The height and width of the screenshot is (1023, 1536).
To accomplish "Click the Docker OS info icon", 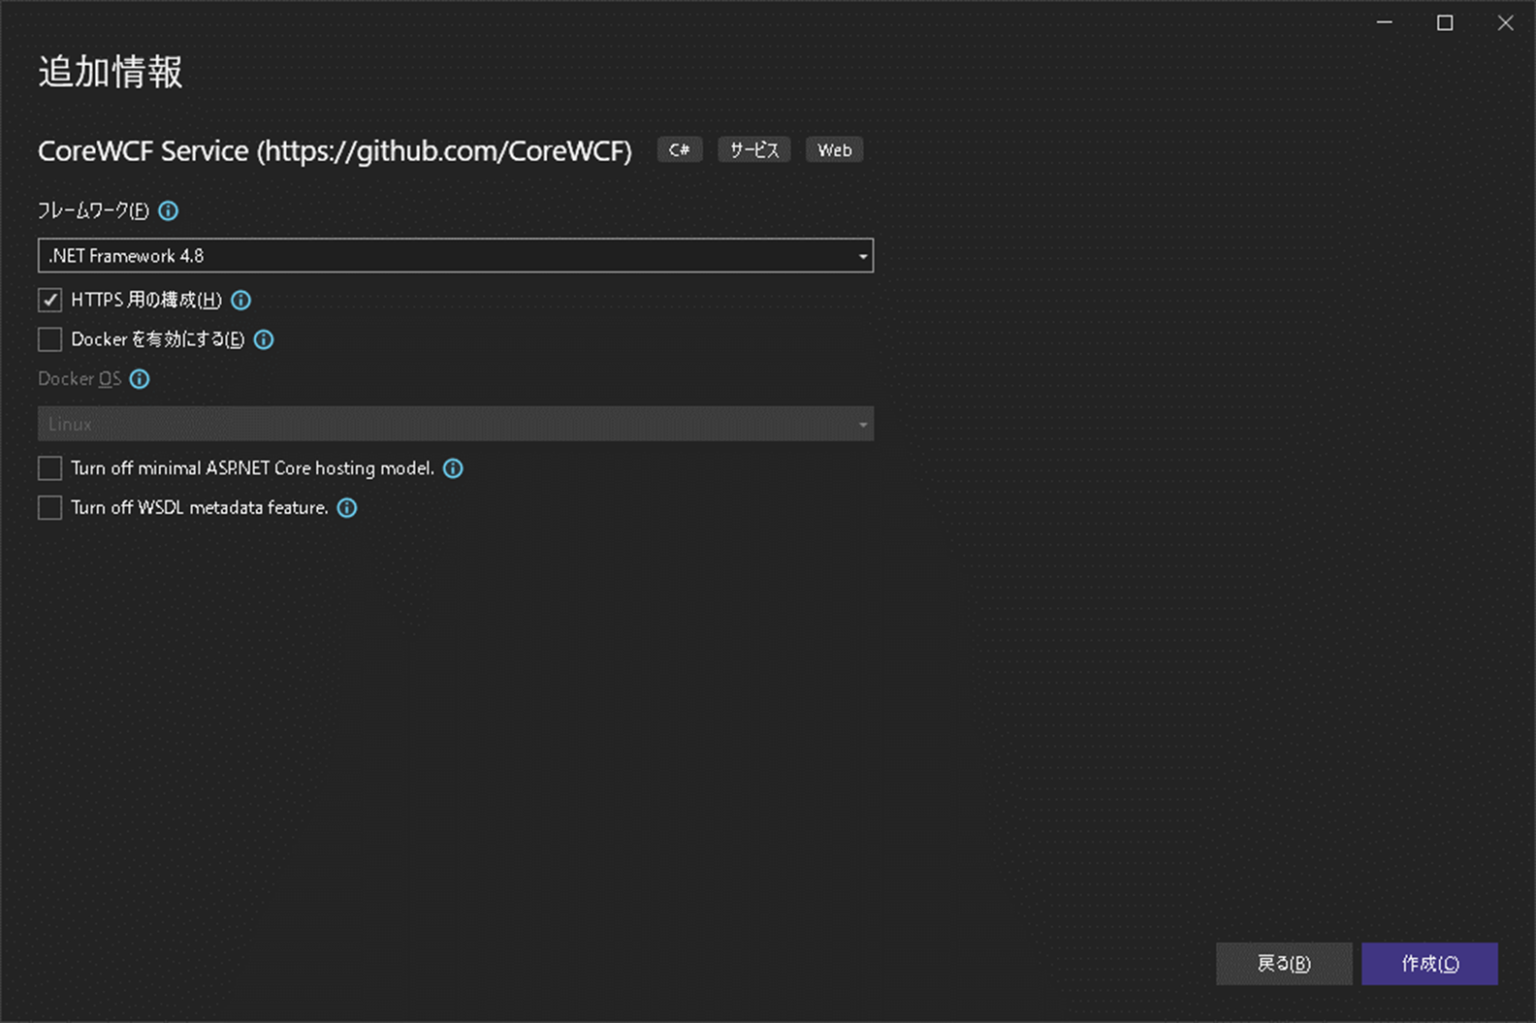I will click(x=140, y=379).
